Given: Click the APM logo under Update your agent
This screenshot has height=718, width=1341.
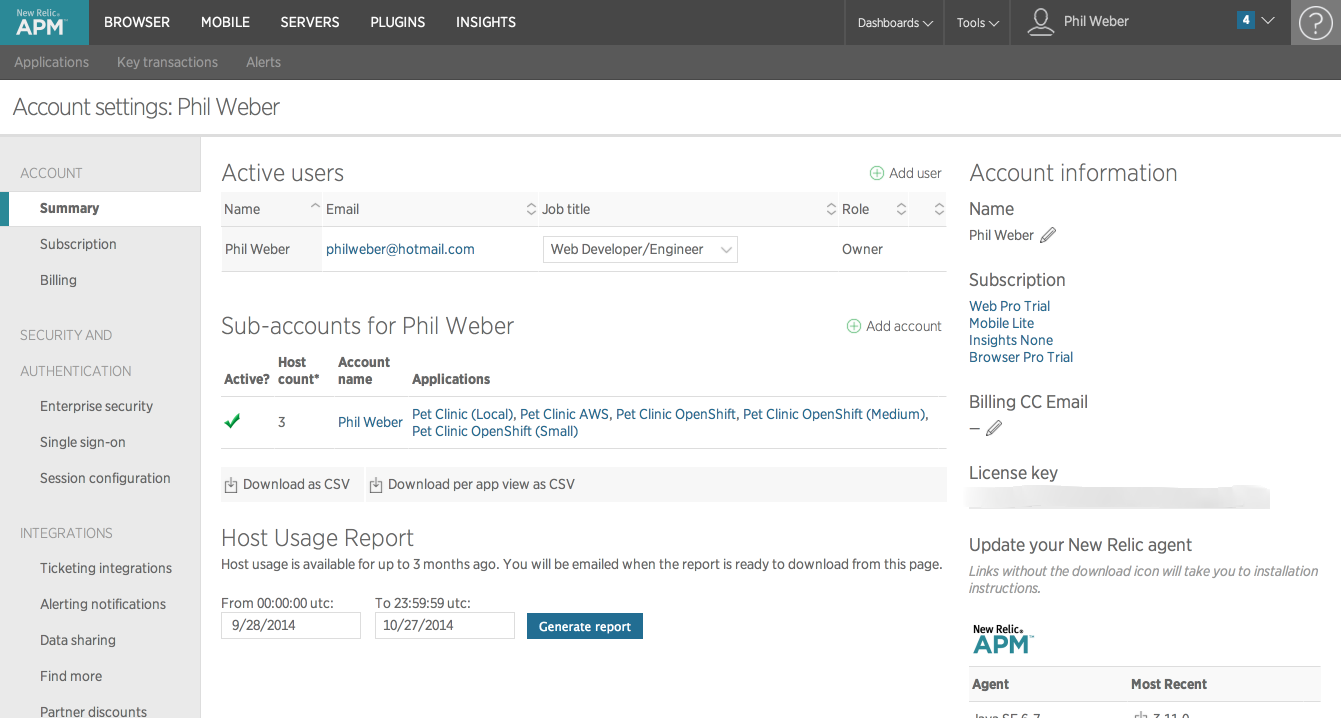Looking at the screenshot, I should point(1002,640).
